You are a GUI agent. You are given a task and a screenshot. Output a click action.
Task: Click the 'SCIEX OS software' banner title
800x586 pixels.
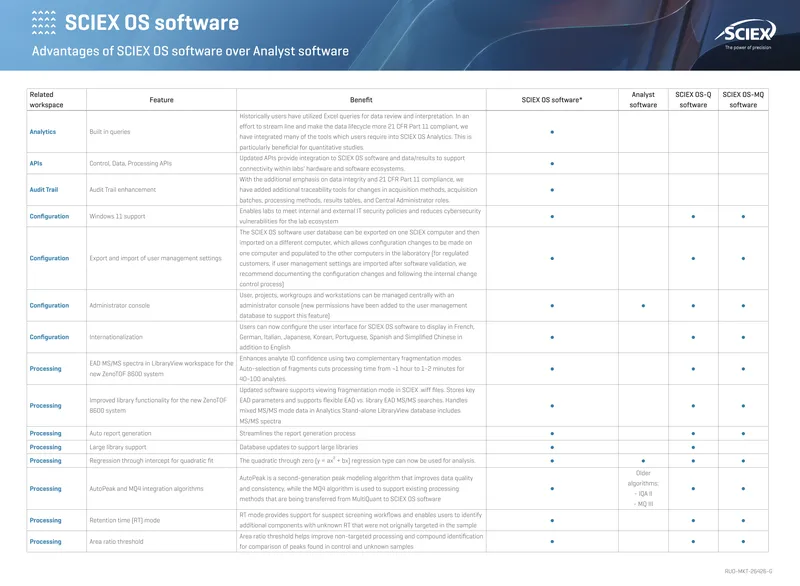[152, 23]
